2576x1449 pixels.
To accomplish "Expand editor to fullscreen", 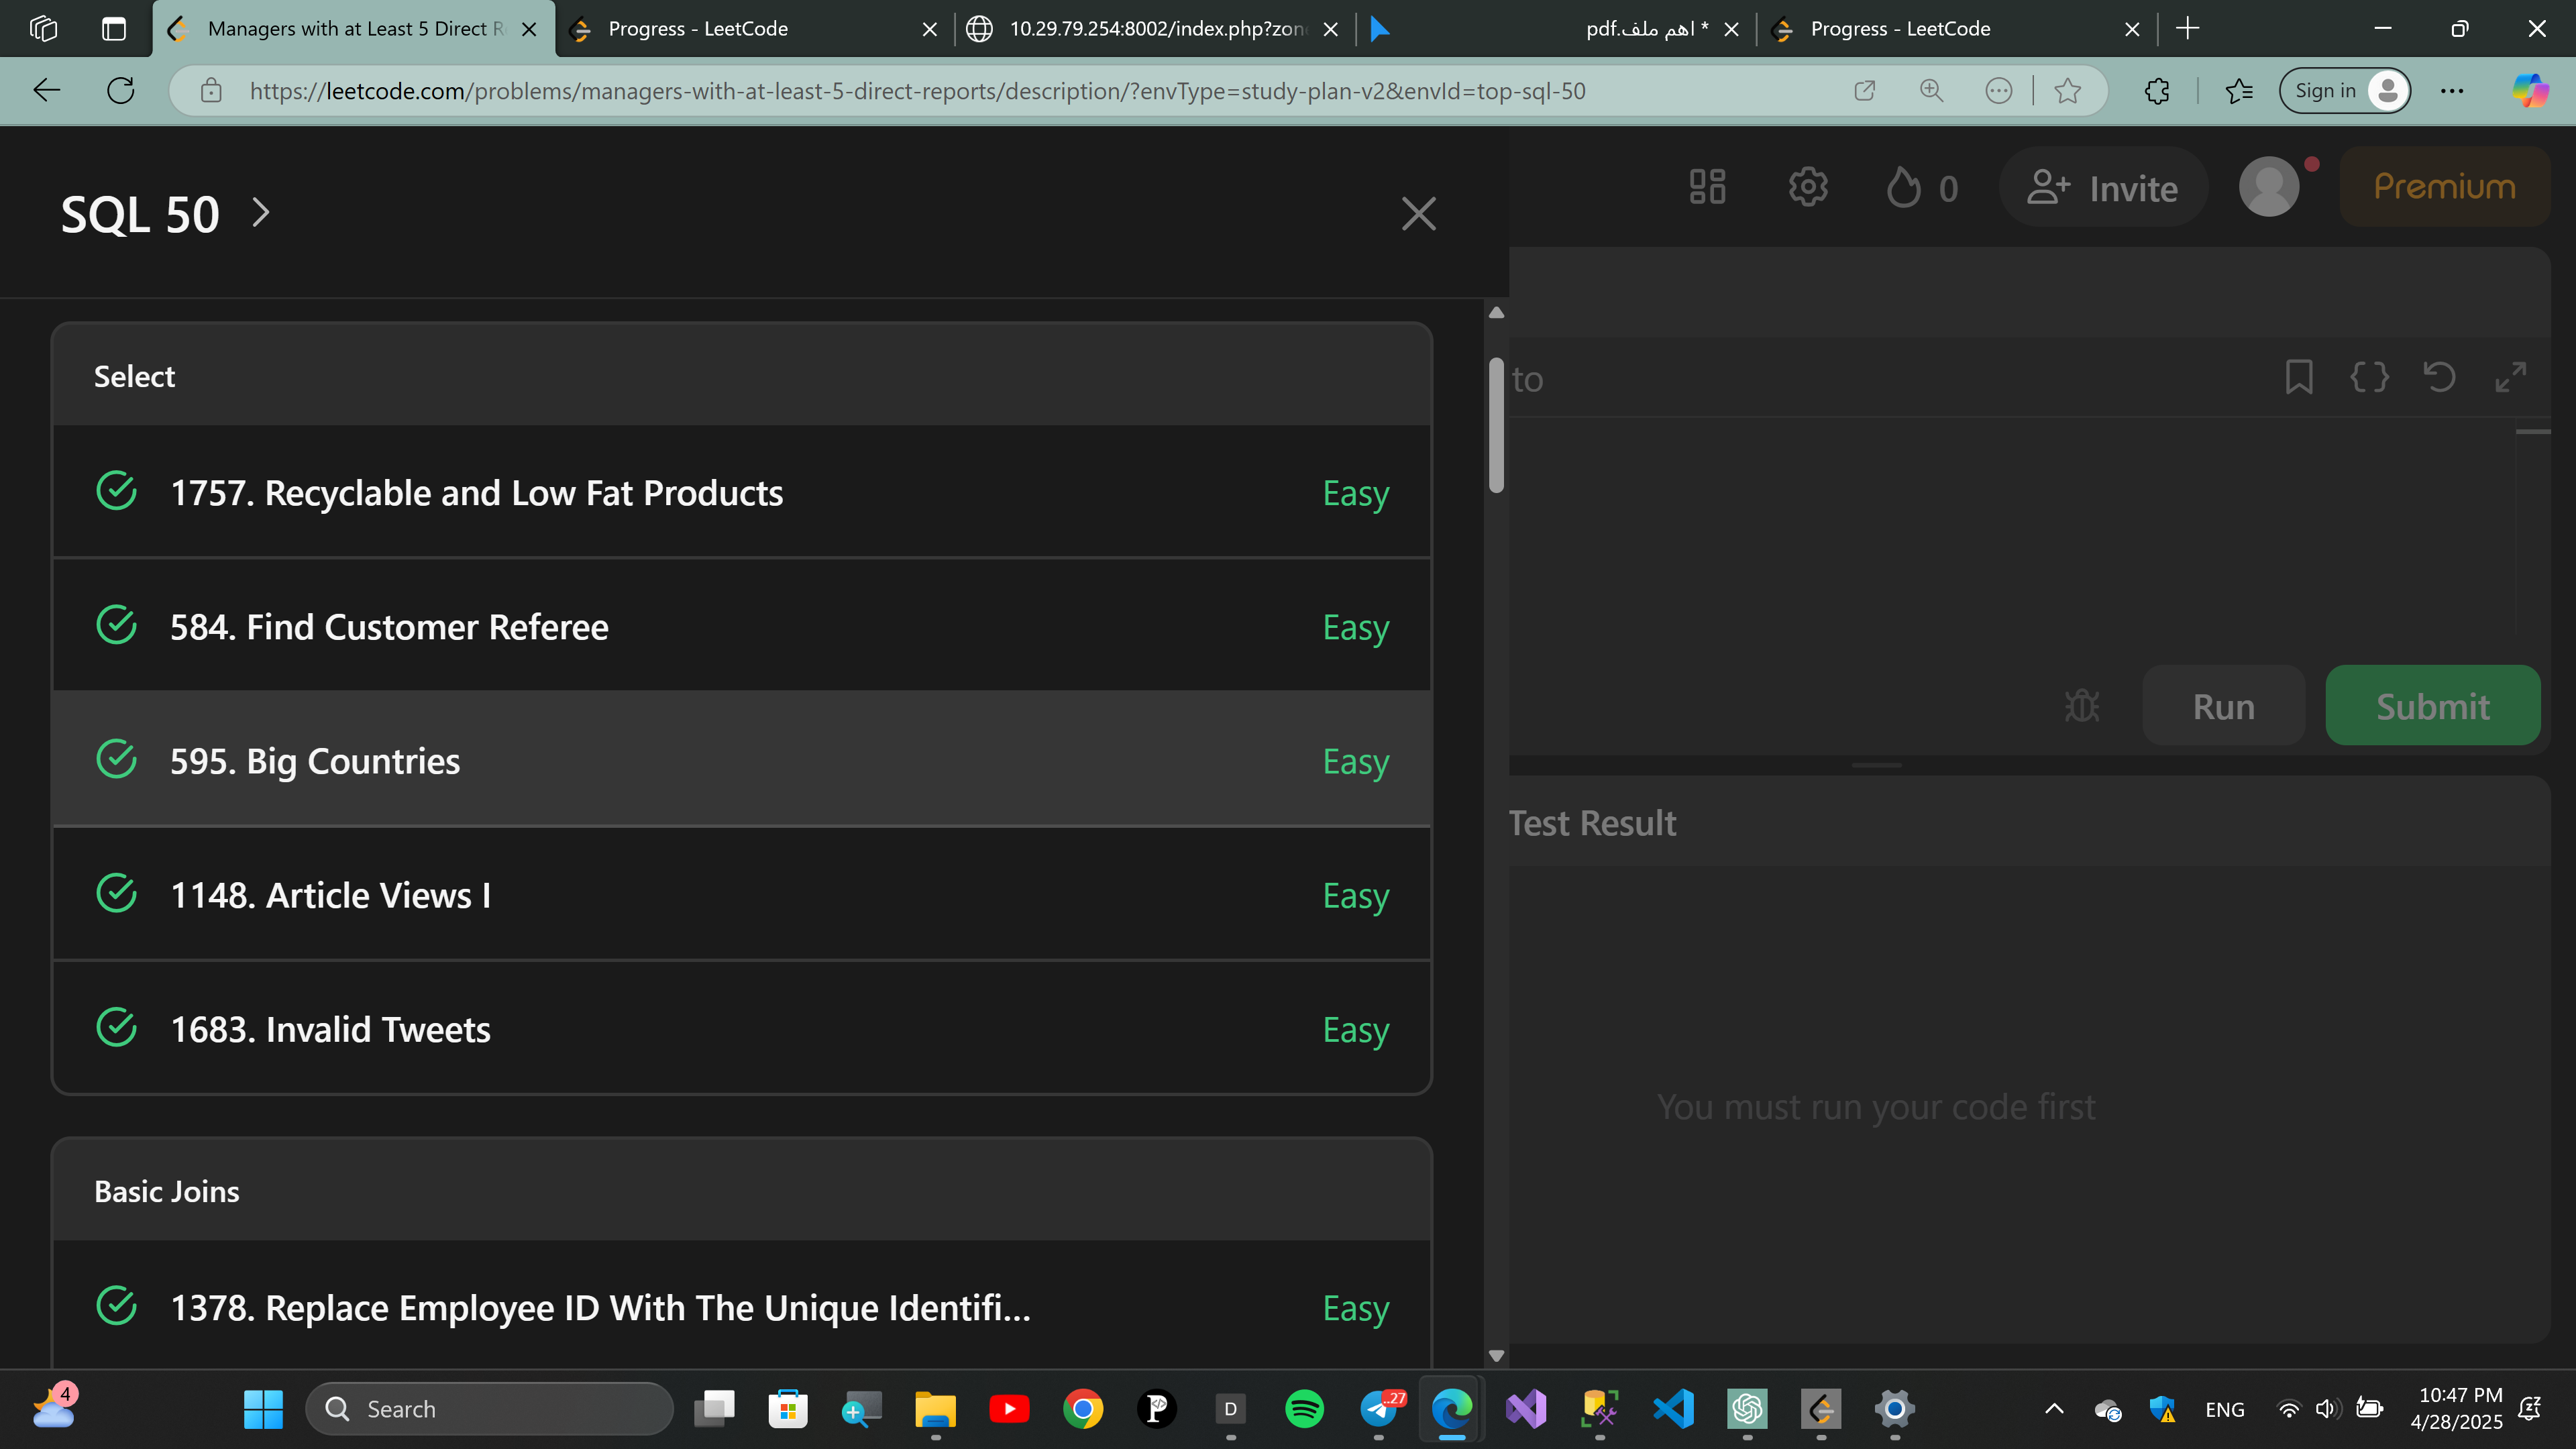I will (2510, 377).
